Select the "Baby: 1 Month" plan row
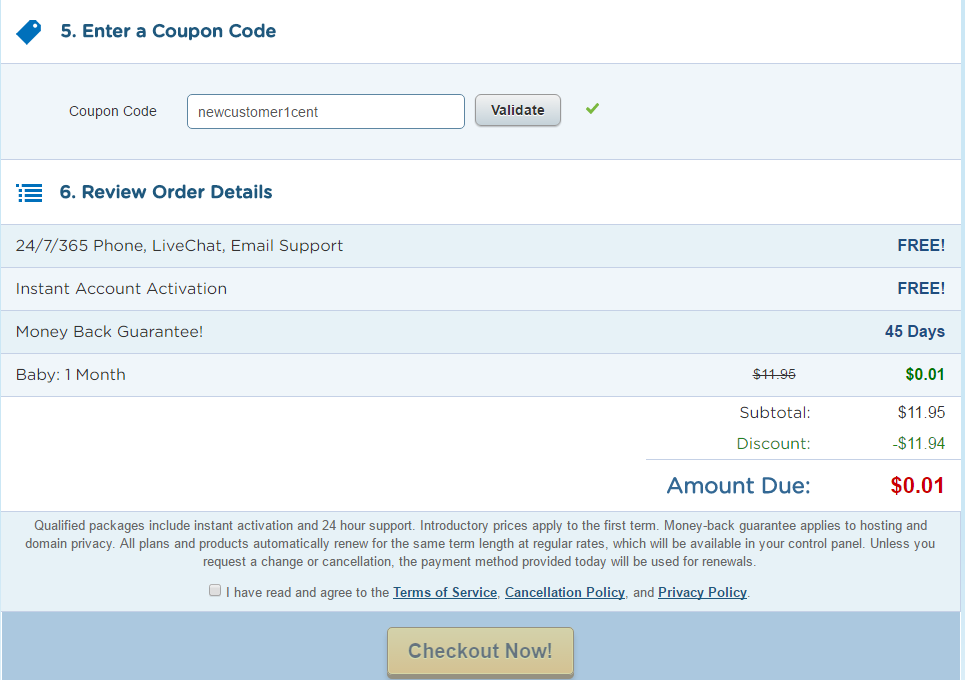965x680 pixels. pyautogui.click(x=71, y=375)
